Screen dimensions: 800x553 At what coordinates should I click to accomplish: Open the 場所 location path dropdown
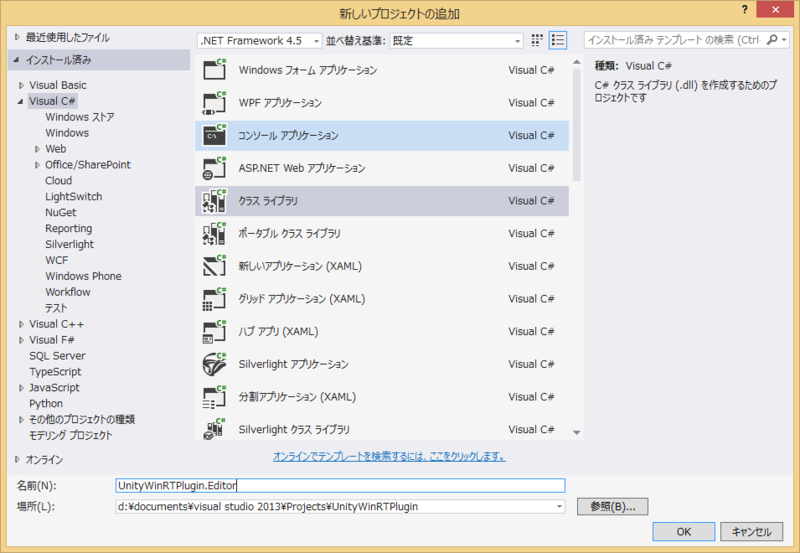click(x=559, y=507)
